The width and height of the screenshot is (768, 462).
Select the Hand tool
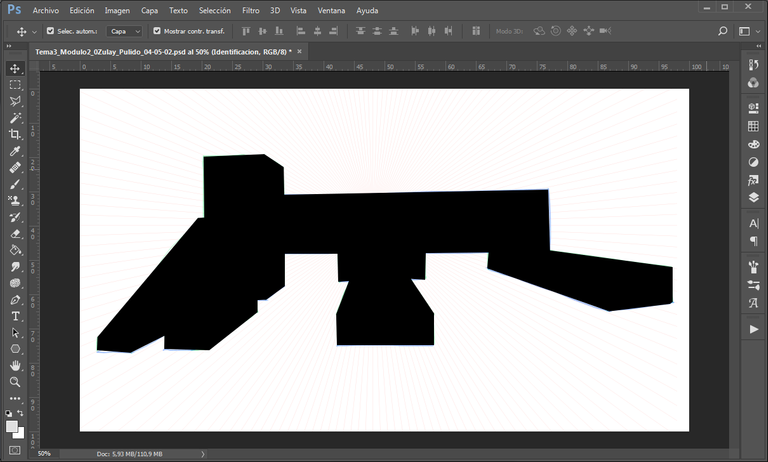click(x=15, y=365)
